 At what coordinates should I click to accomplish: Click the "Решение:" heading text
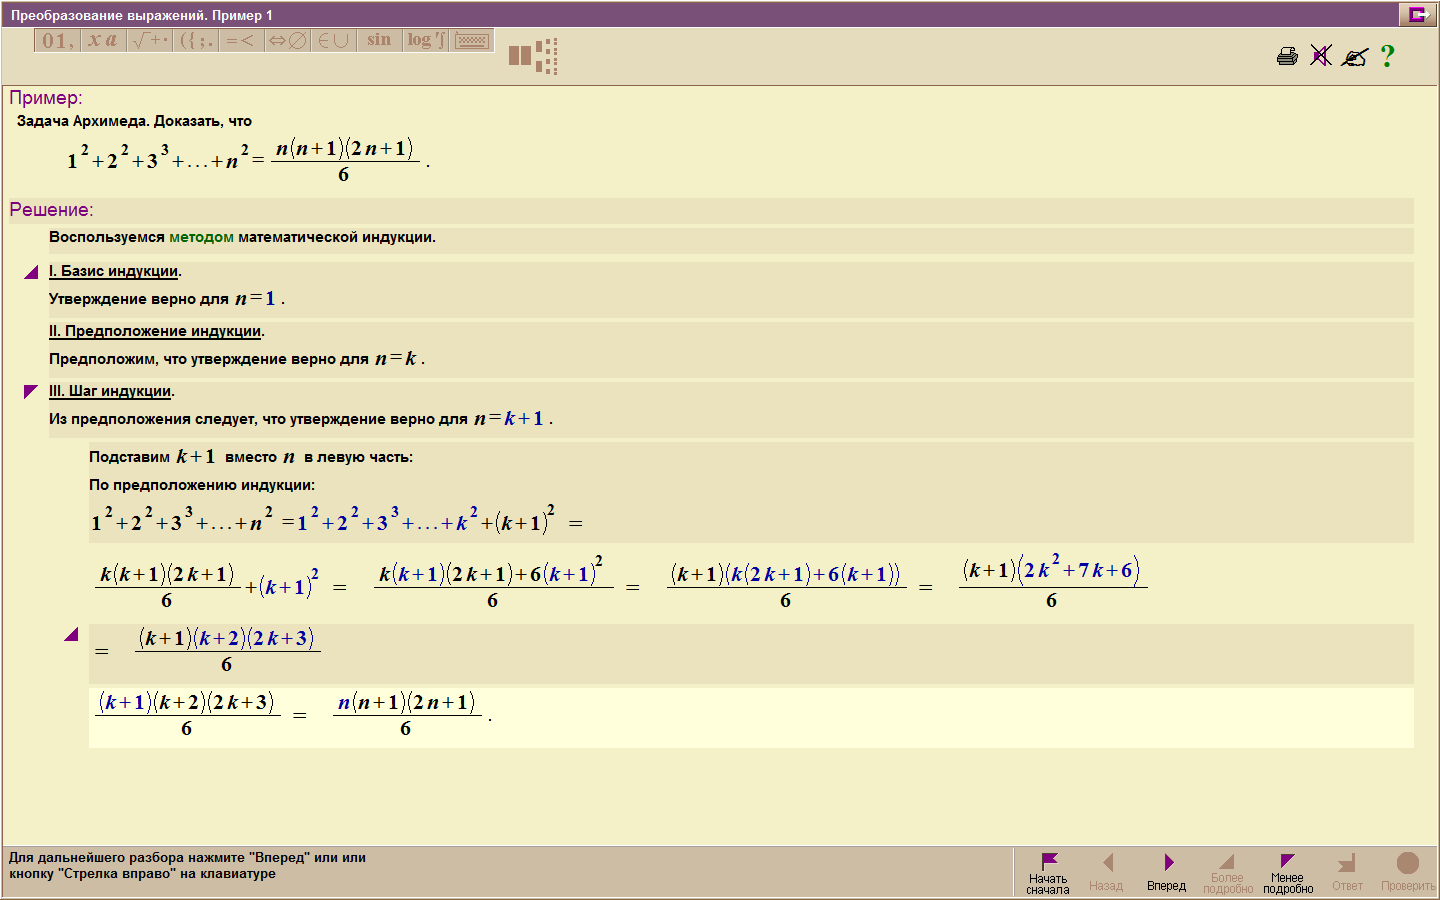click(x=51, y=210)
